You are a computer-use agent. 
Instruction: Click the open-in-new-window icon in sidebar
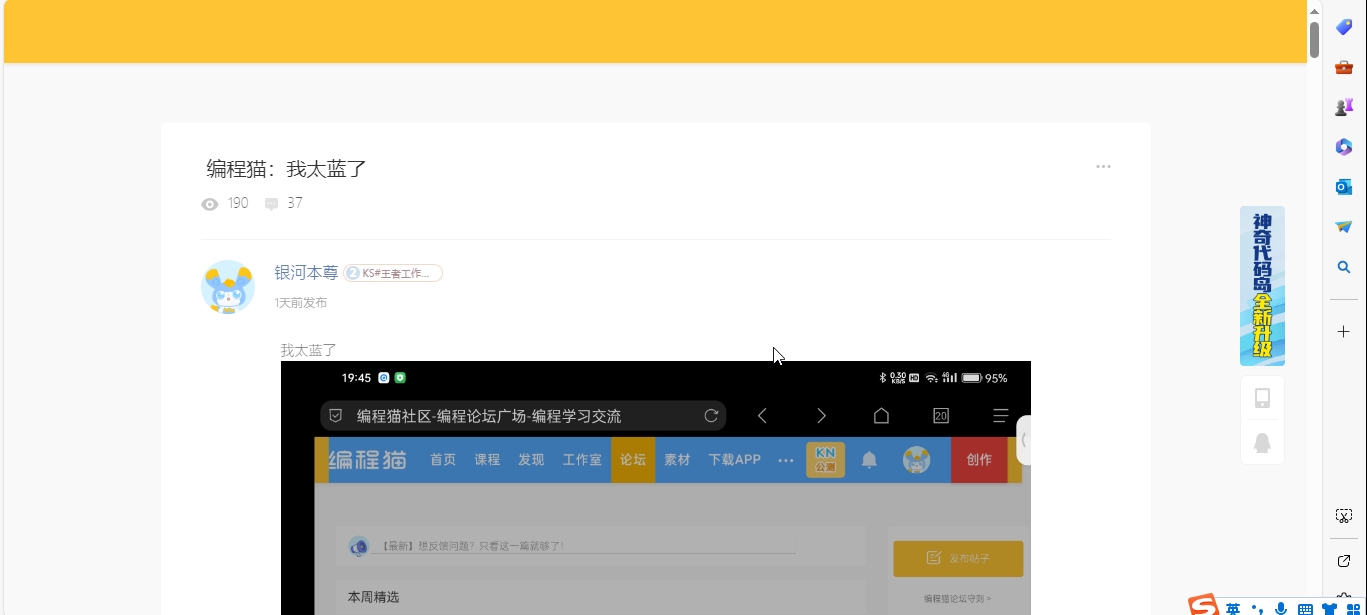click(1344, 561)
